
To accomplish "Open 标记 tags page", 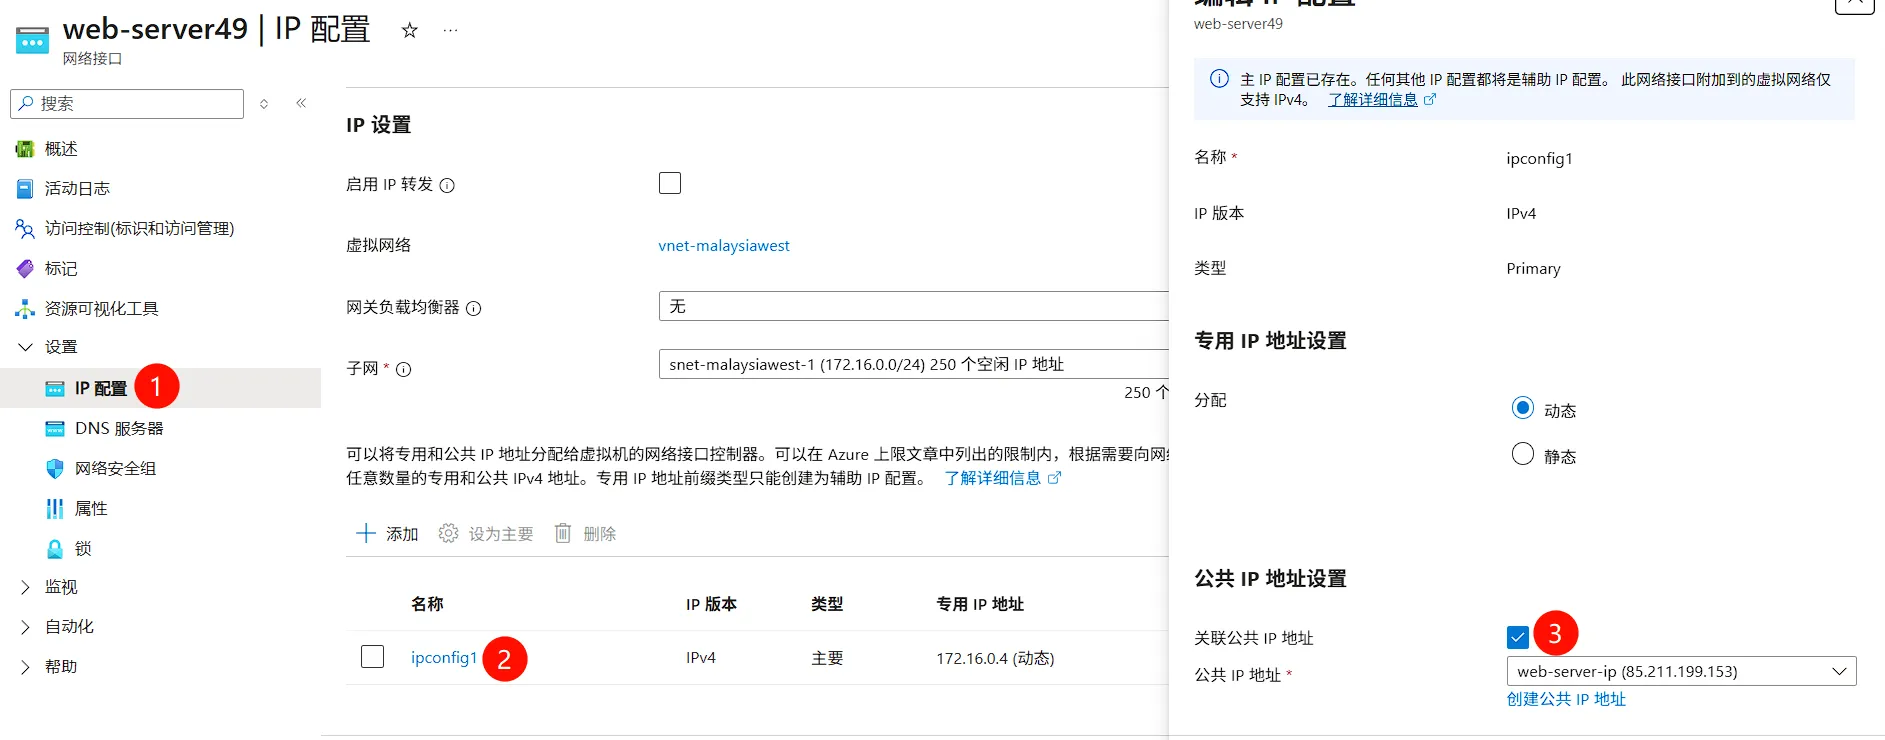I will (60, 269).
